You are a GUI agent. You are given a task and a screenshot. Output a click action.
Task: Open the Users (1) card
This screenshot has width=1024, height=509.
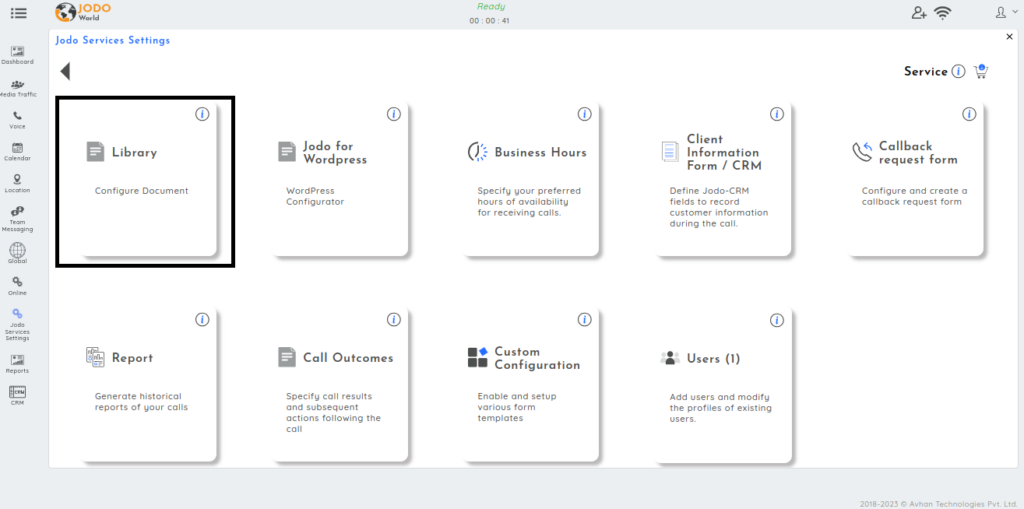pos(723,385)
